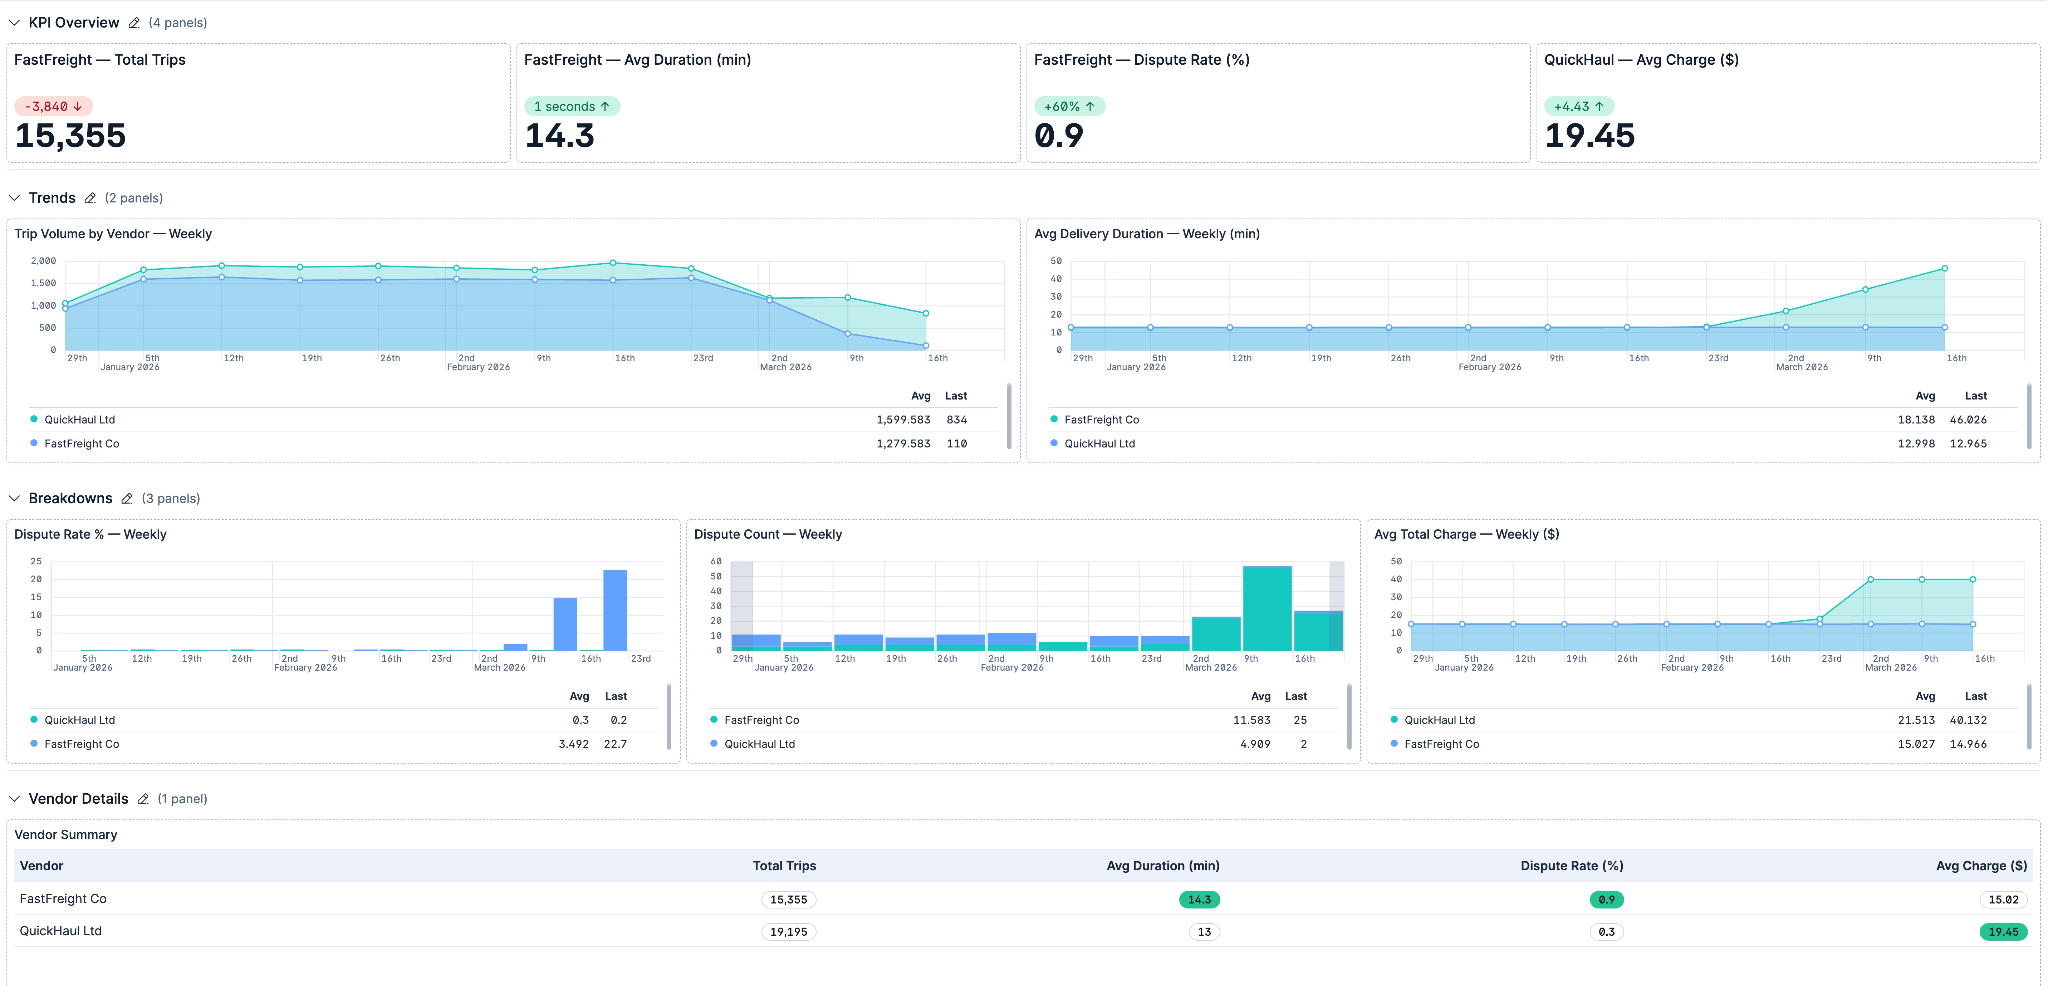Image resolution: width=2048 pixels, height=986 pixels.
Task: Click the 46.026 Last value in duration legend
Action: 1968,420
